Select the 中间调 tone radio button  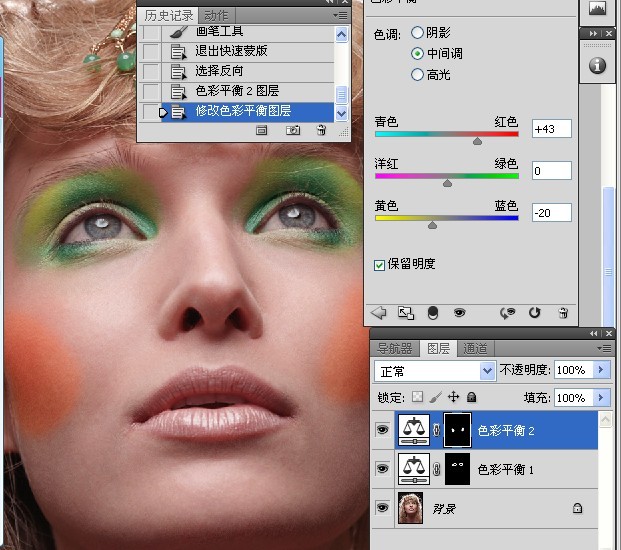pyautogui.click(x=417, y=53)
